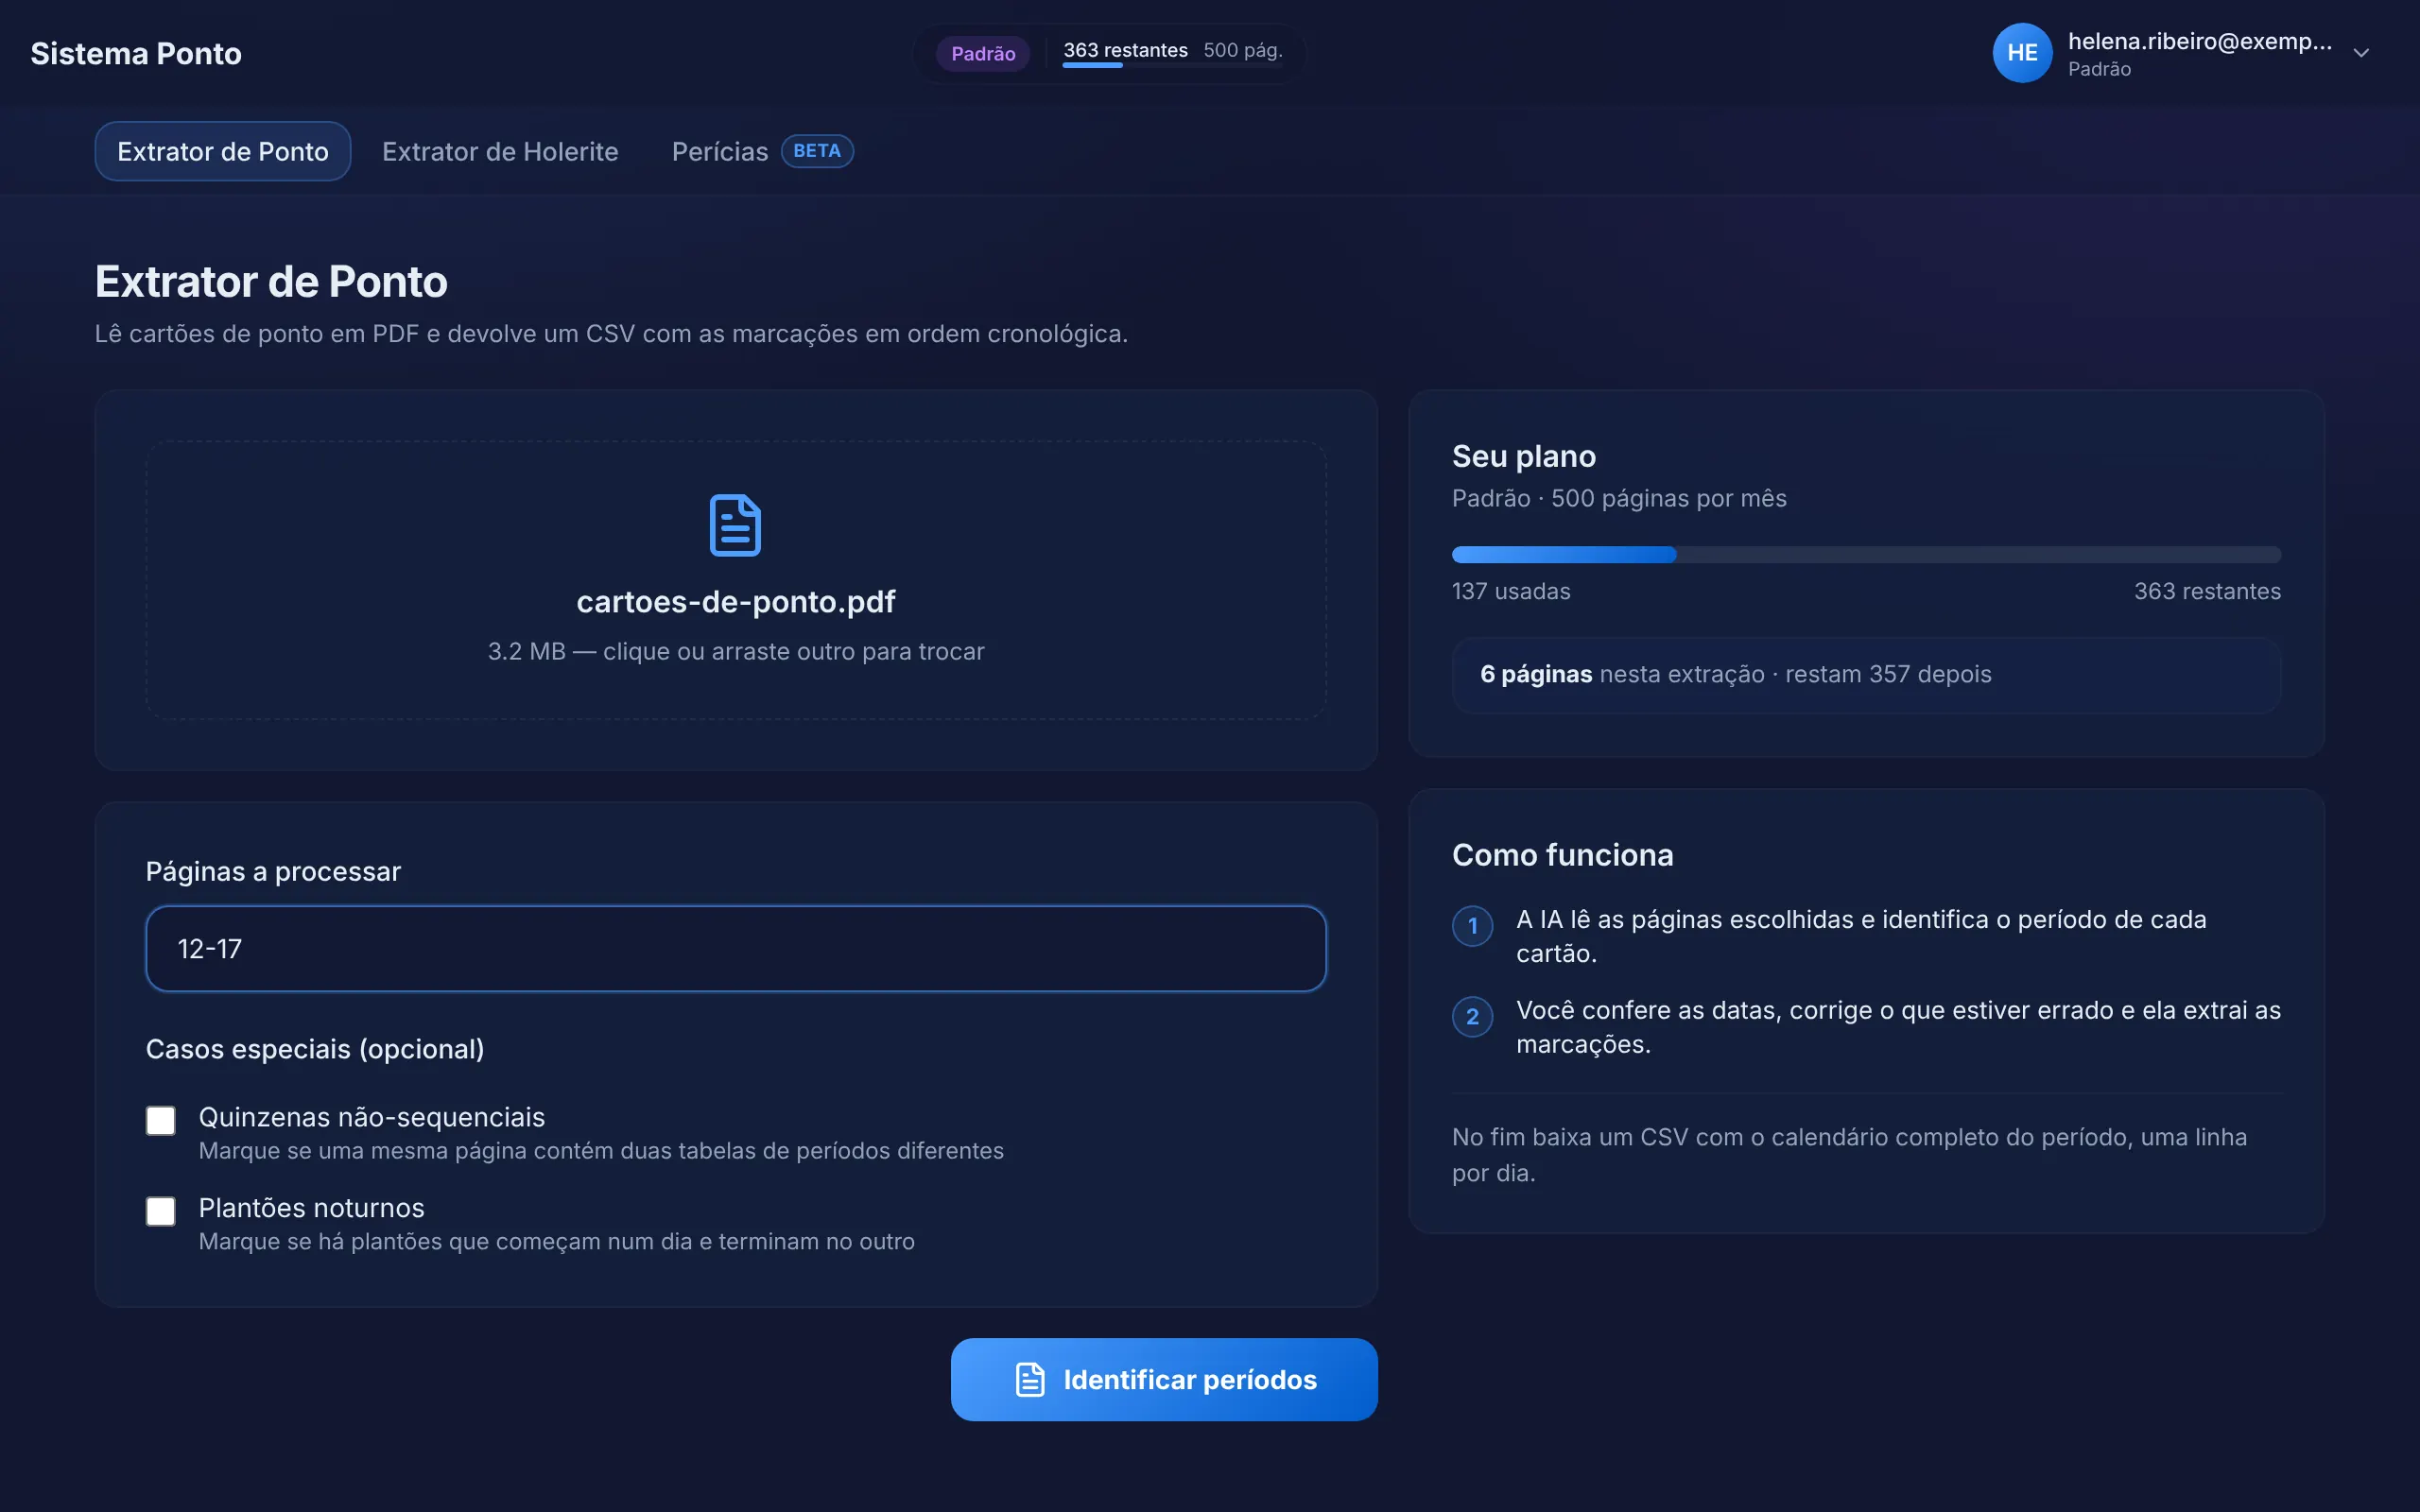
Task: Click the step 1 circle in Como funciona
Action: [1472, 926]
